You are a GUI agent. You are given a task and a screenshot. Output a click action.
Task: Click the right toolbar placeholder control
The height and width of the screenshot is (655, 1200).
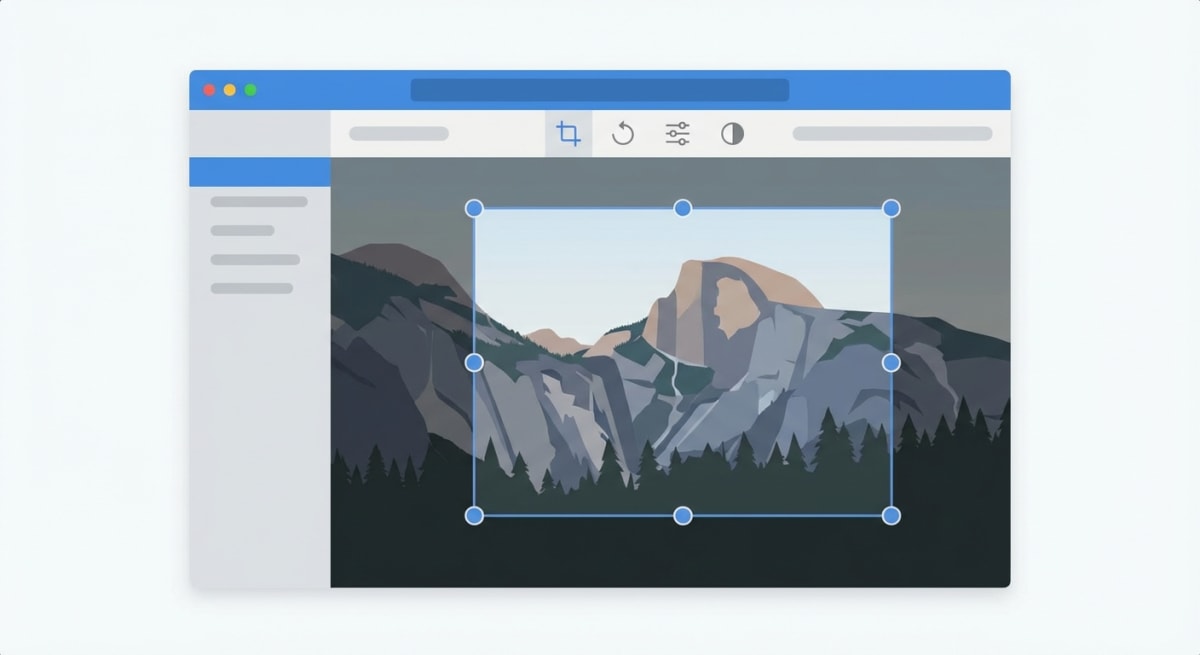tap(892, 133)
